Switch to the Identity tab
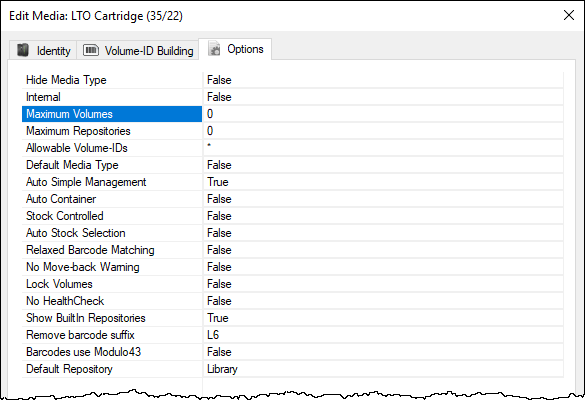The width and height of the screenshot is (585, 400). point(43,50)
